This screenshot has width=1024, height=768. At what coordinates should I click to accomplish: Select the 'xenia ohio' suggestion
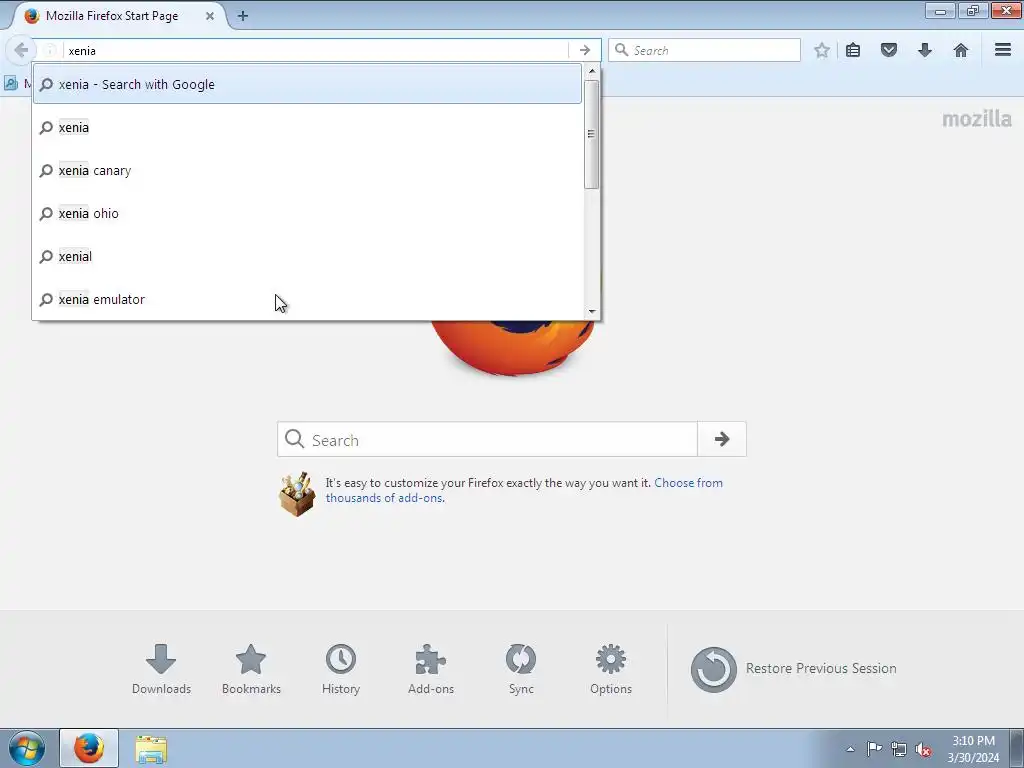pos(307,214)
